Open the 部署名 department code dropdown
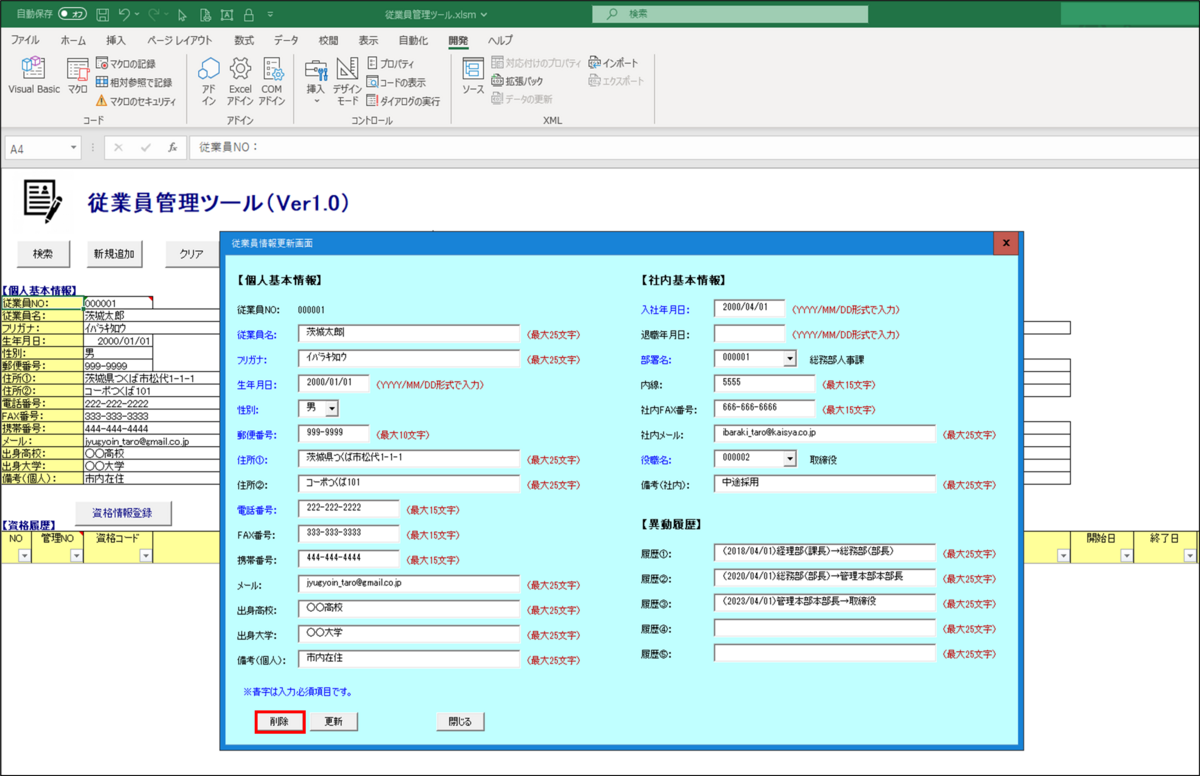1200x776 pixels. pyautogui.click(x=790, y=357)
